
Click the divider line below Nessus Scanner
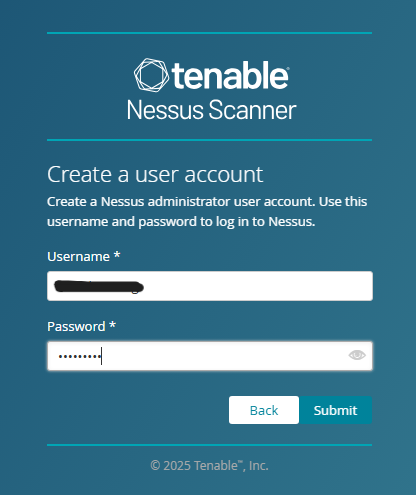pos(209,140)
